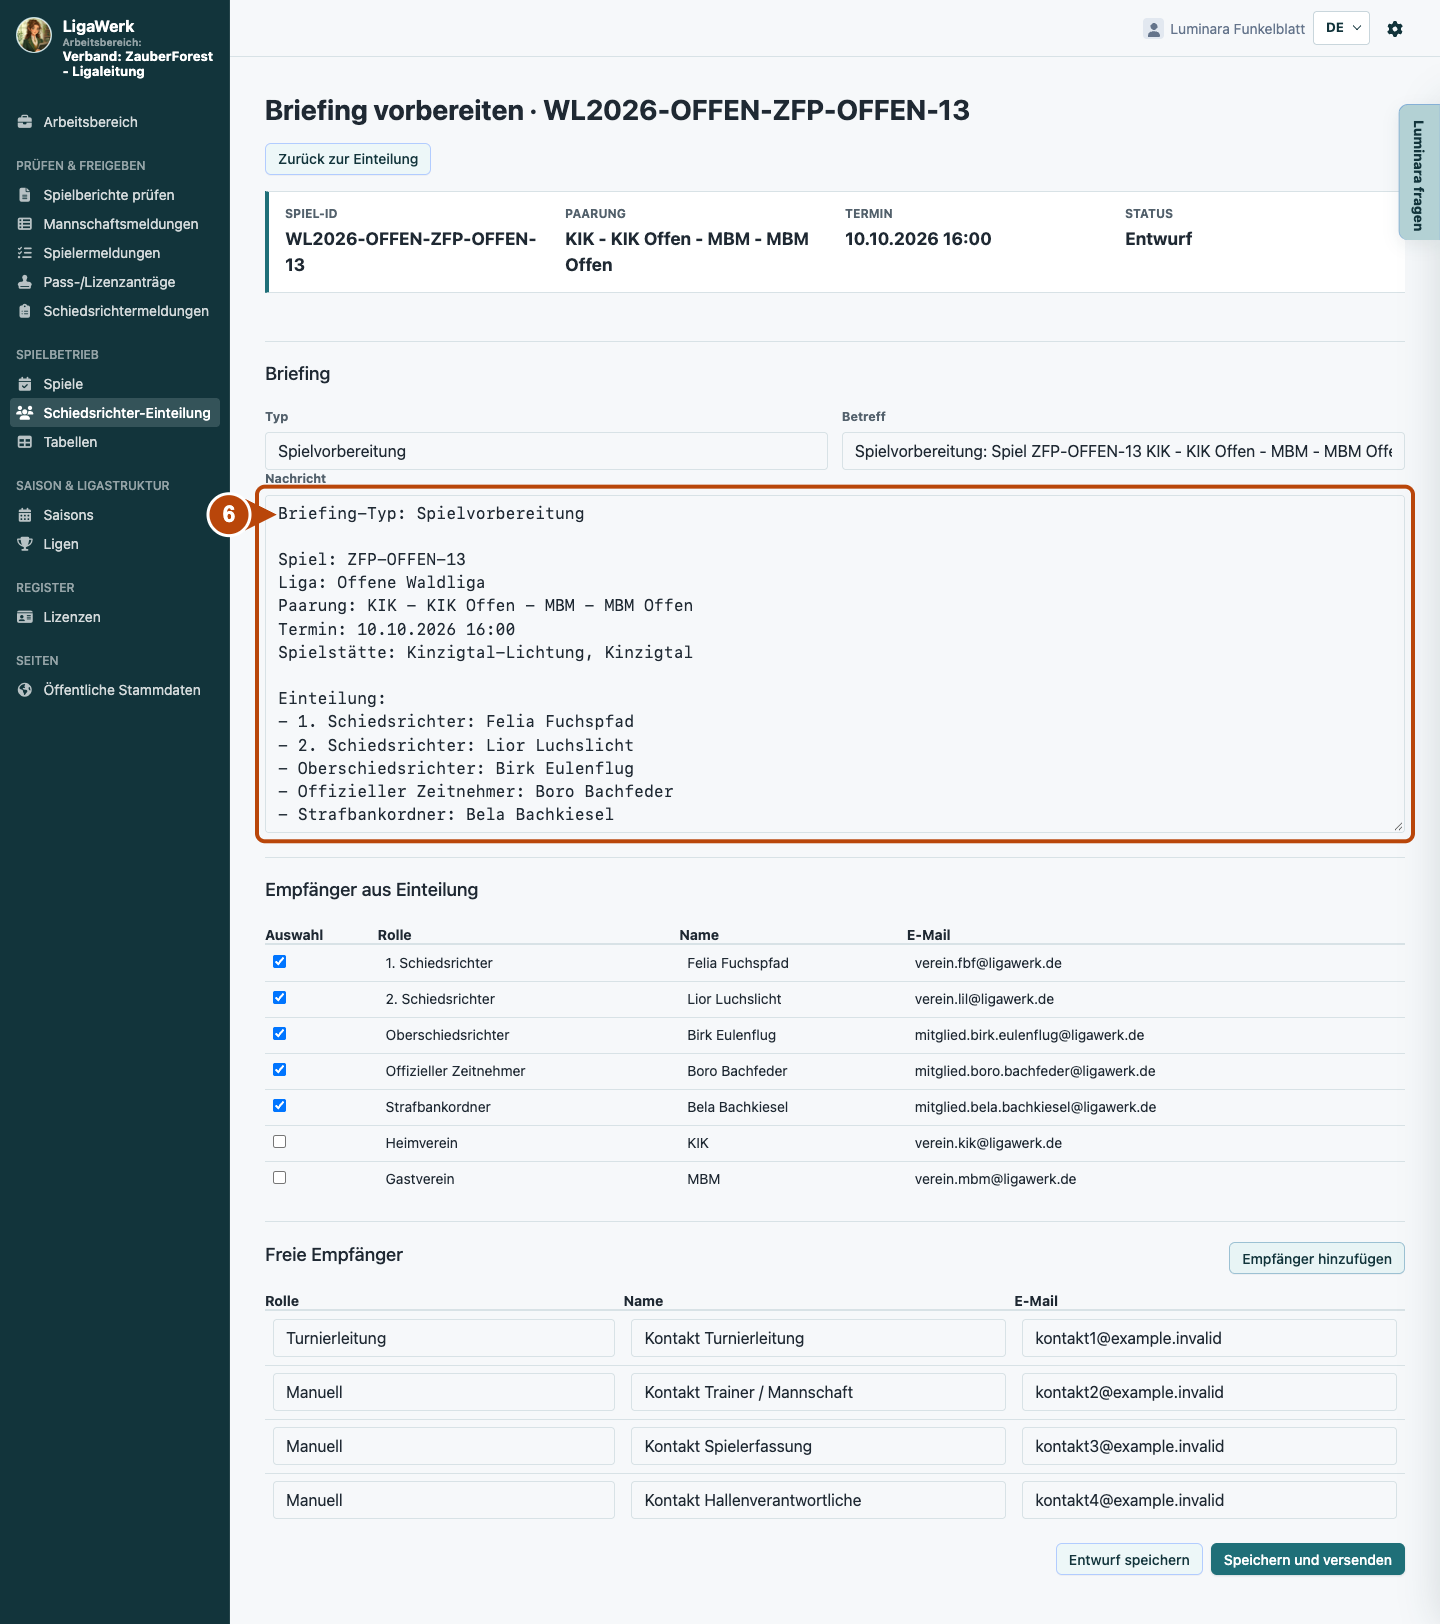Viewport: 1440px width, 1624px height.
Task: Click the Kontakt Spielerfassung name field
Action: coord(818,1446)
